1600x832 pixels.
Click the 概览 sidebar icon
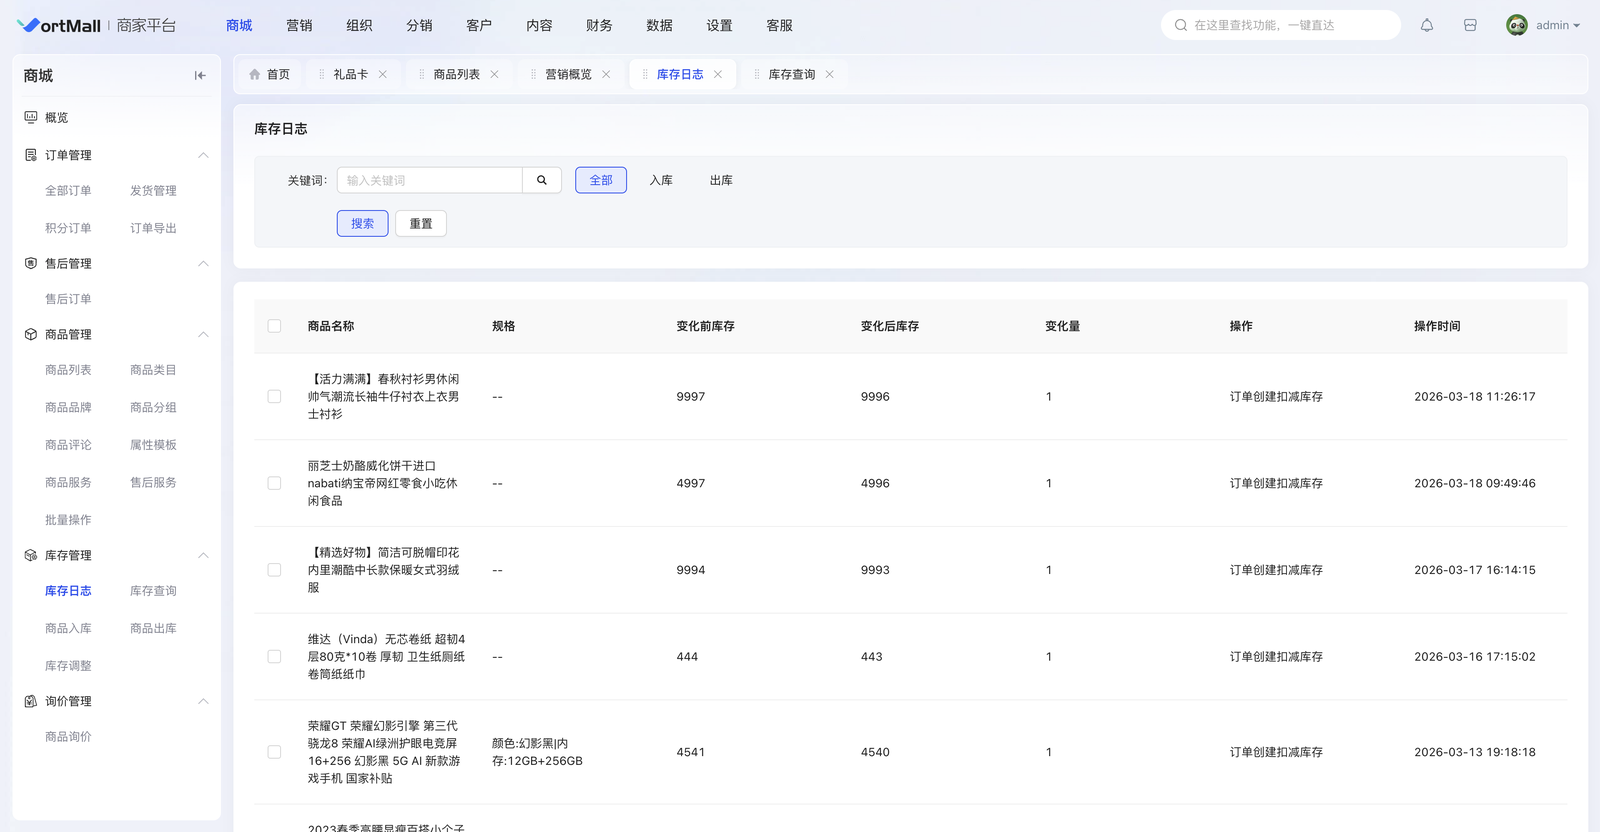tap(31, 117)
